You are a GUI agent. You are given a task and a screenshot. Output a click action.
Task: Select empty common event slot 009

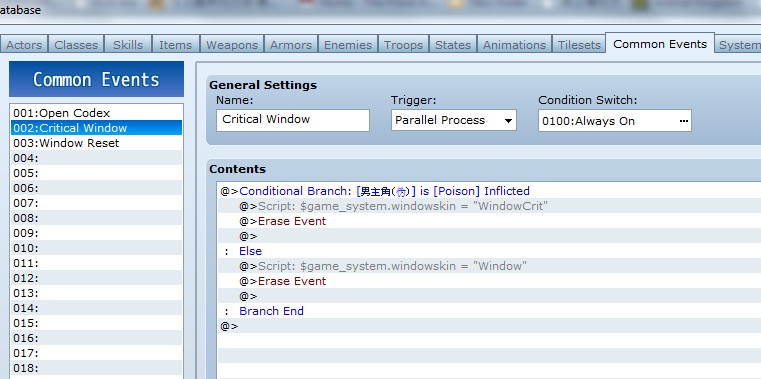pyautogui.click(x=97, y=233)
